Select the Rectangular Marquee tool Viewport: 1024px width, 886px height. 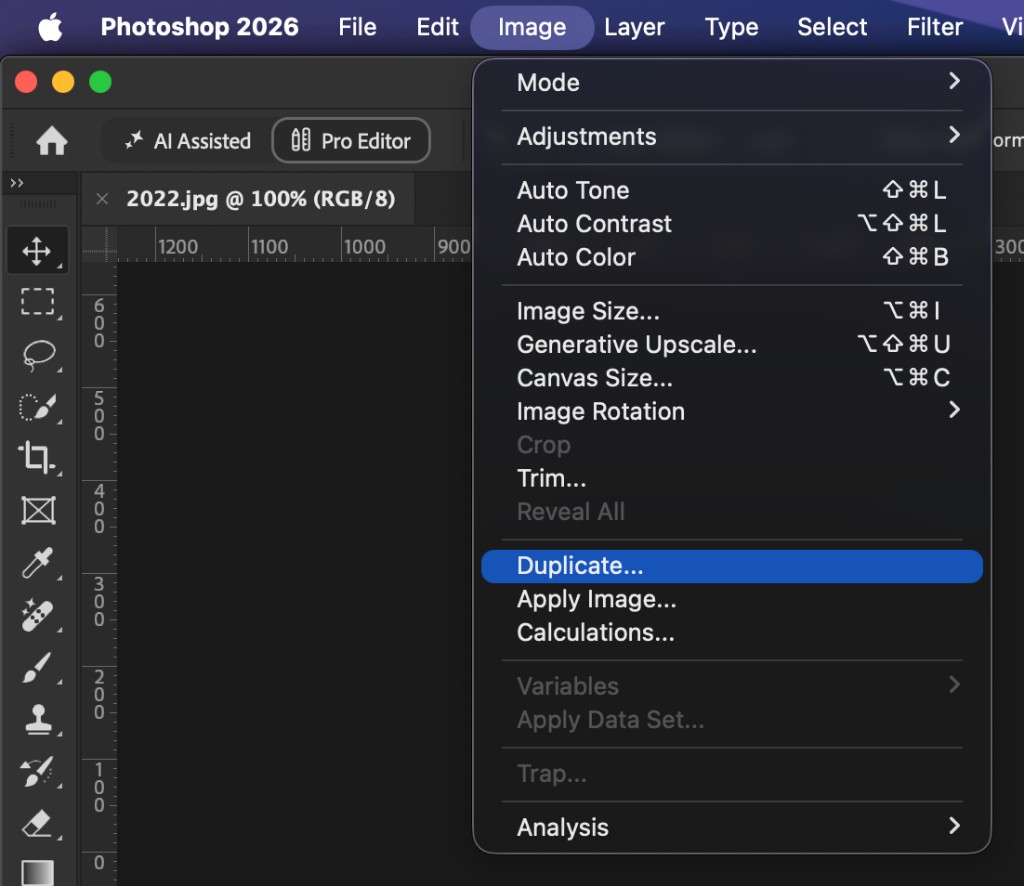37,302
